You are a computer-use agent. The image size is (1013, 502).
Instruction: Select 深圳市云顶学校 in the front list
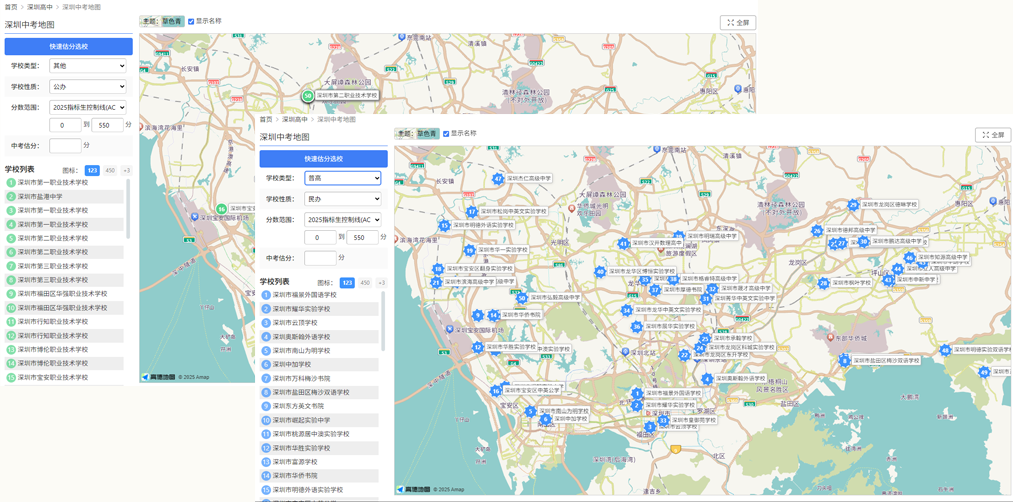click(320, 322)
